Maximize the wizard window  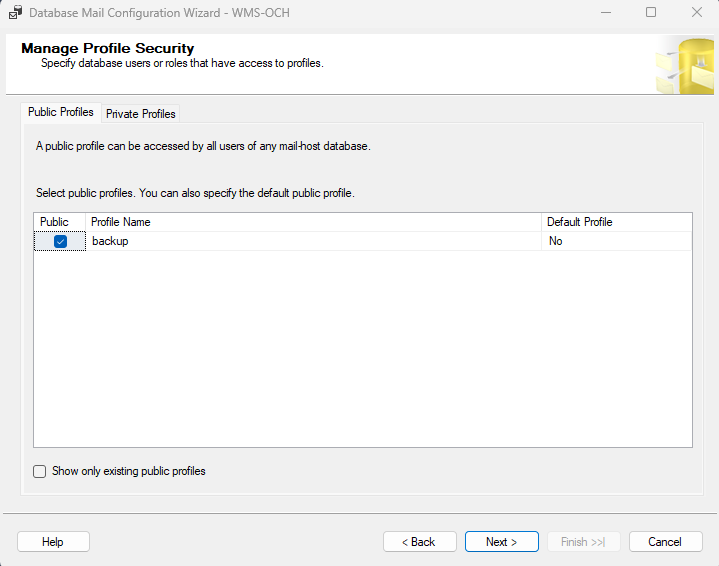pyautogui.click(x=651, y=13)
